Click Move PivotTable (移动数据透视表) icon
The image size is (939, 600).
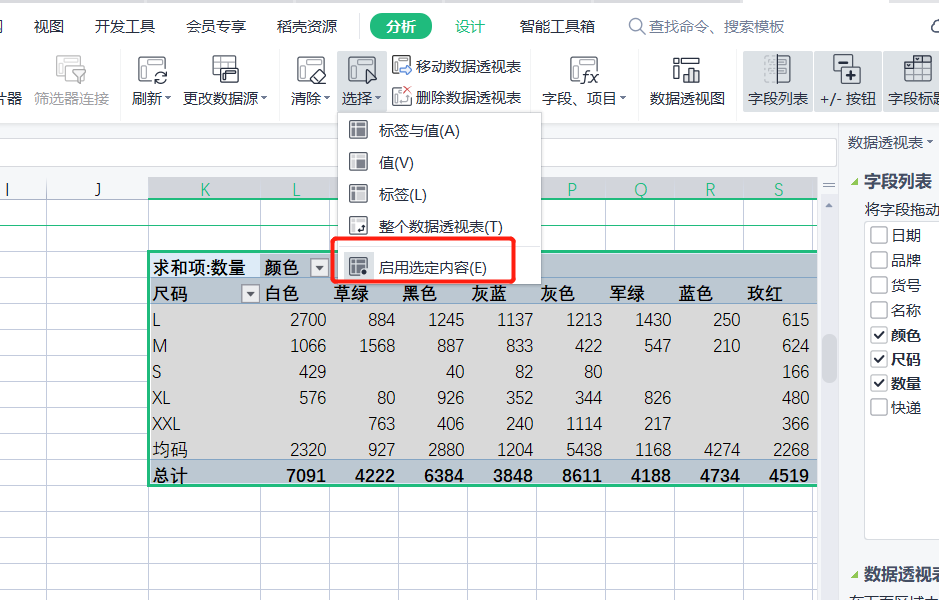coord(402,65)
